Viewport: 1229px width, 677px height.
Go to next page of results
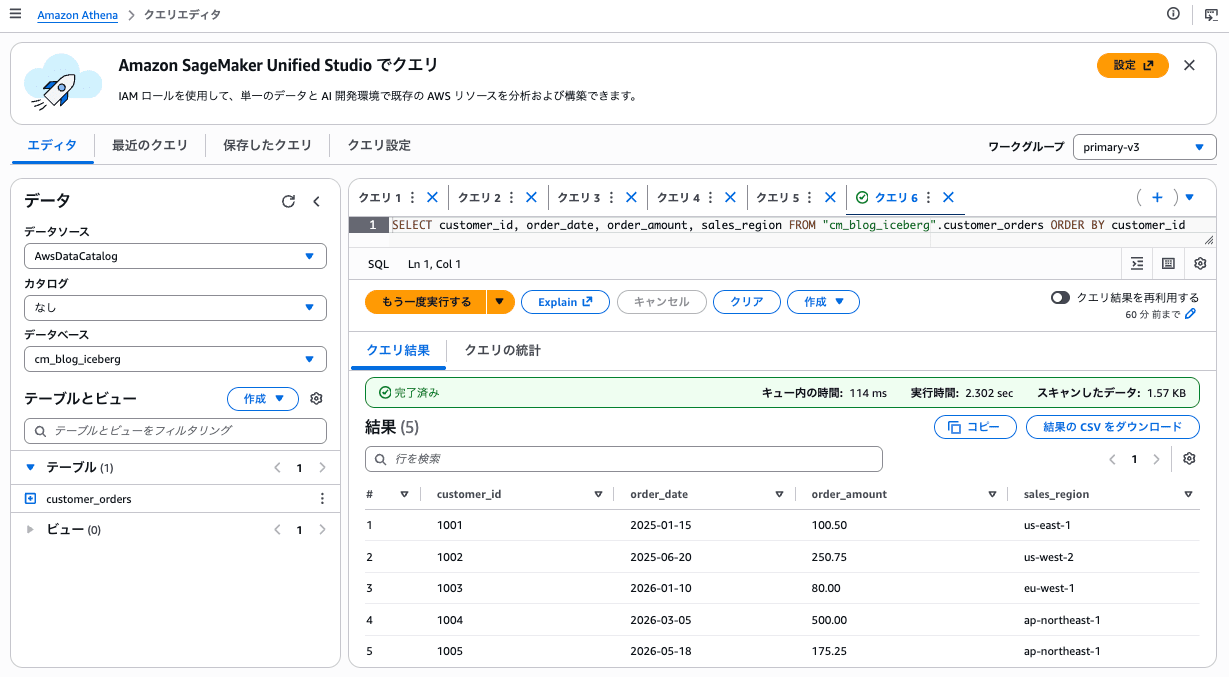[x=1157, y=460]
